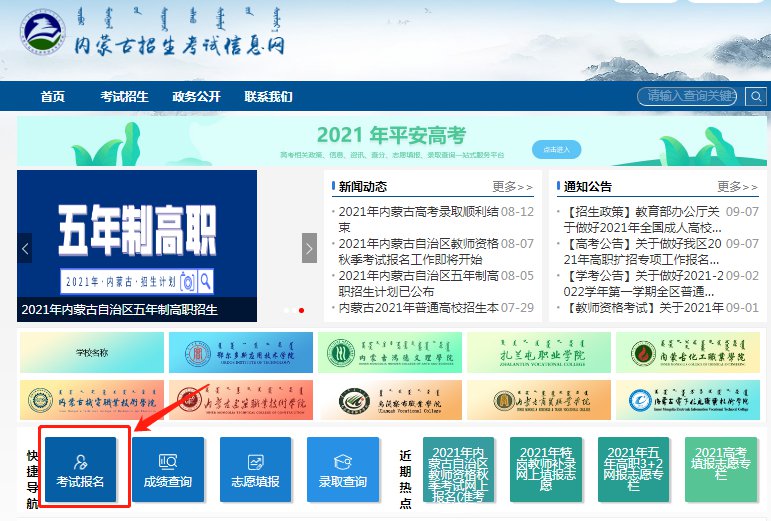771x521 pixels.
Task: Click 更多 in the 新闻动态 panel
Action: tap(512, 187)
